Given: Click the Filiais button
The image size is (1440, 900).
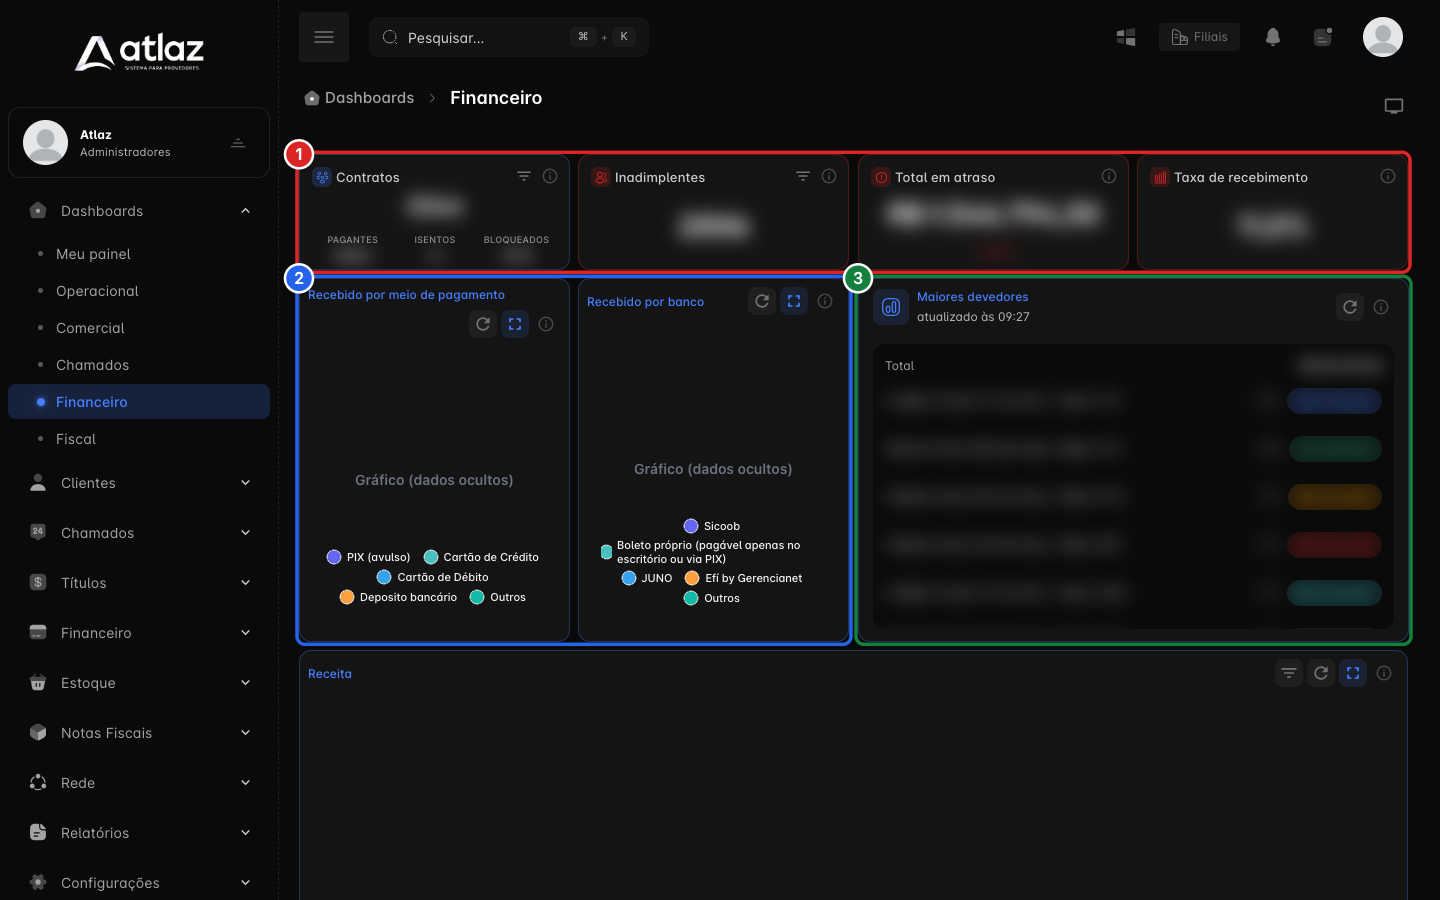Looking at the screenshot, I should pos(1199,37).
